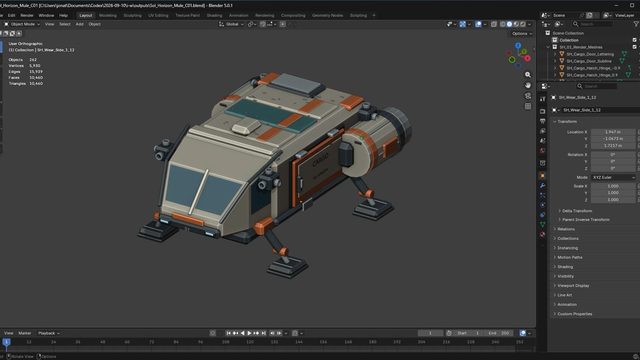Screen dimensions: 640x360
Task: Click the timeline End frame field
Action: tap(500, 333)
